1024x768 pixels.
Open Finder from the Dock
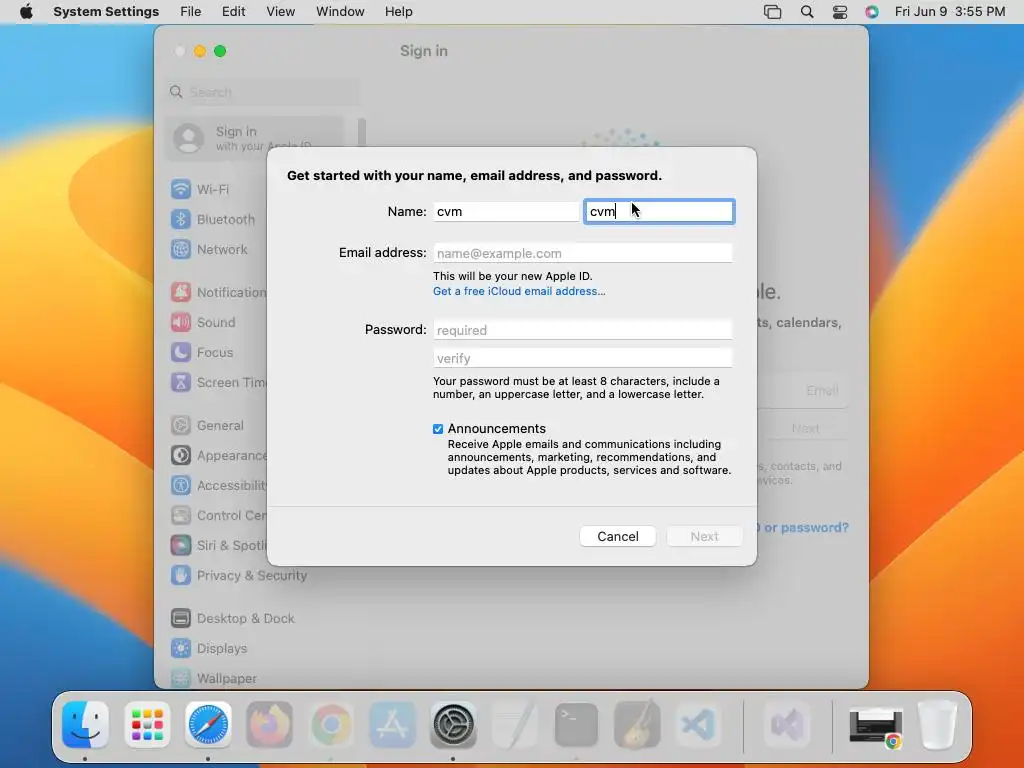(86, 725)
